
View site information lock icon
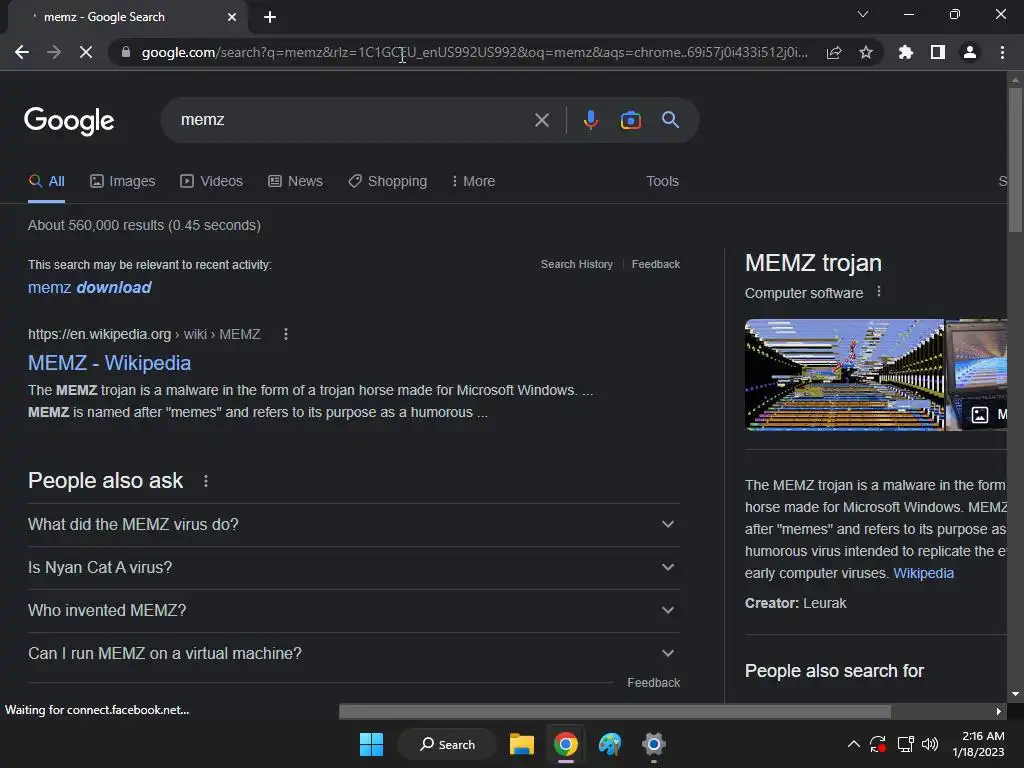[x=126, y=52]
